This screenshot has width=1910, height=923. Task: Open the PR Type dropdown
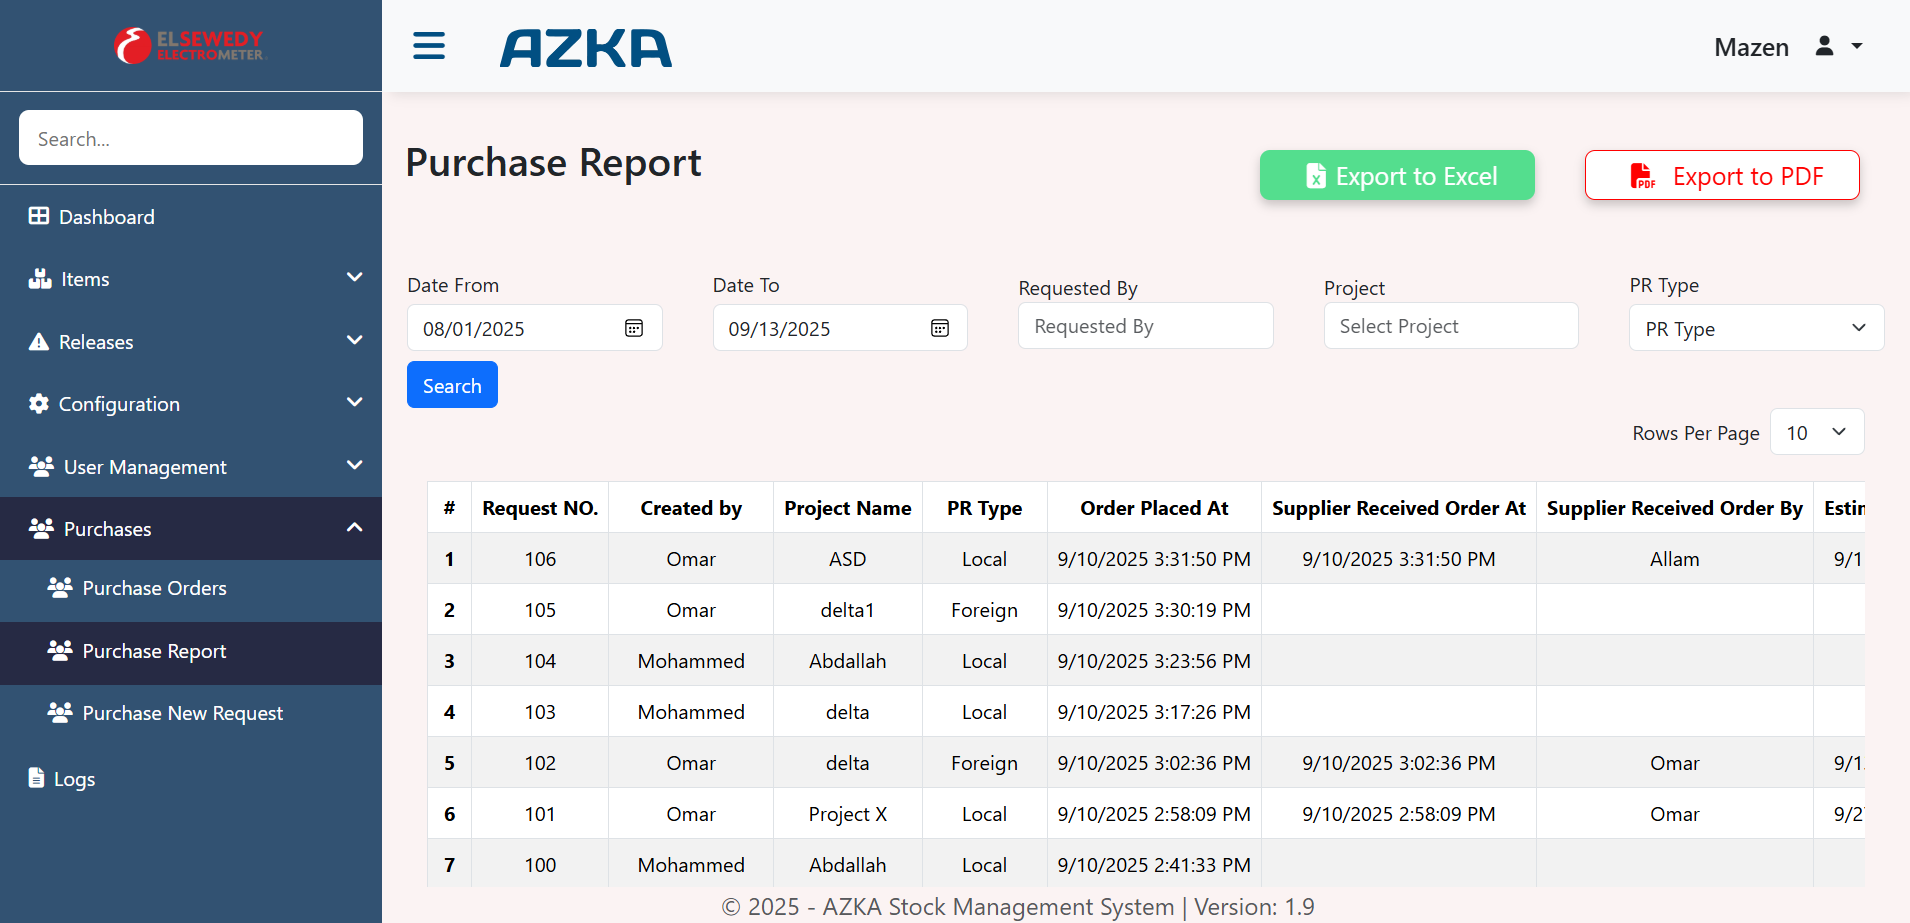click(x=1756, y=328)
